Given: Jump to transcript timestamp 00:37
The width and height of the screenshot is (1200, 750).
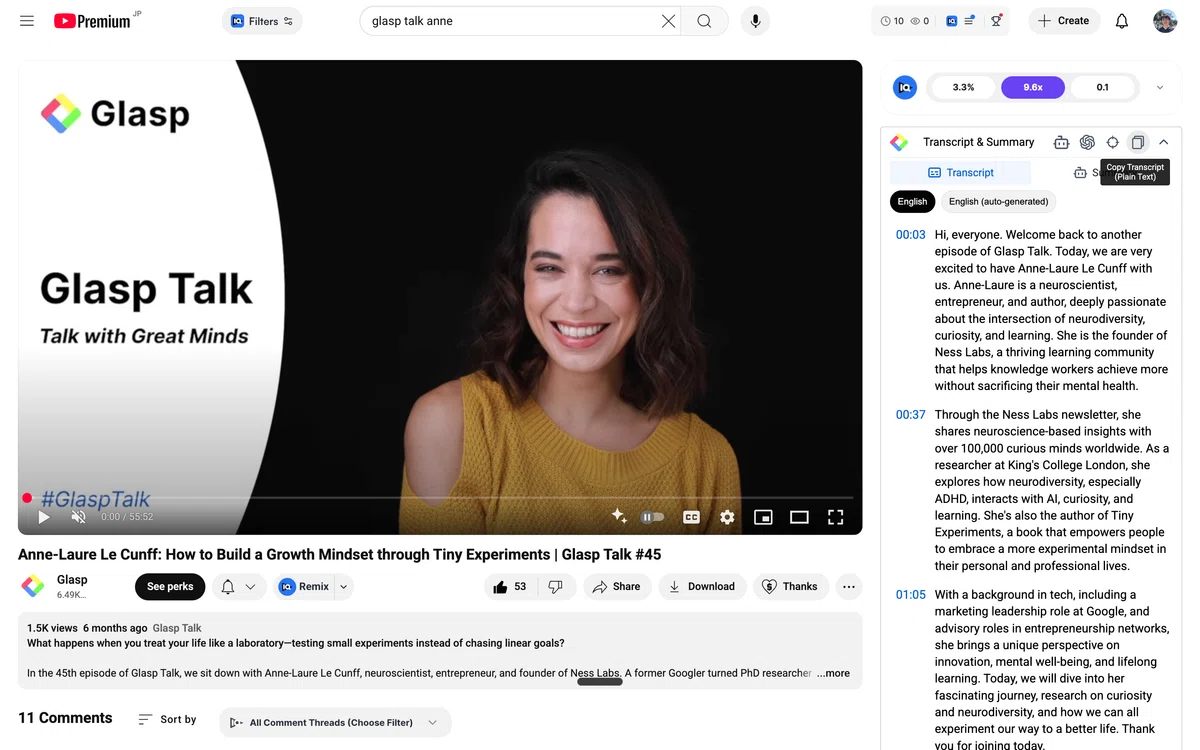Looking at the screenshot, I should (x=910, y=415).
